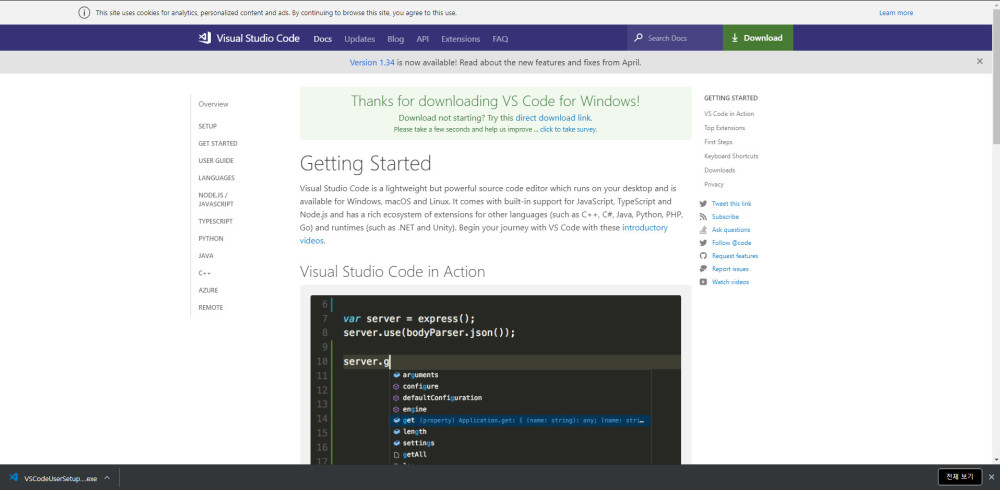
Task: Expand C++ in the left sidebar
Action: [204, 273]
